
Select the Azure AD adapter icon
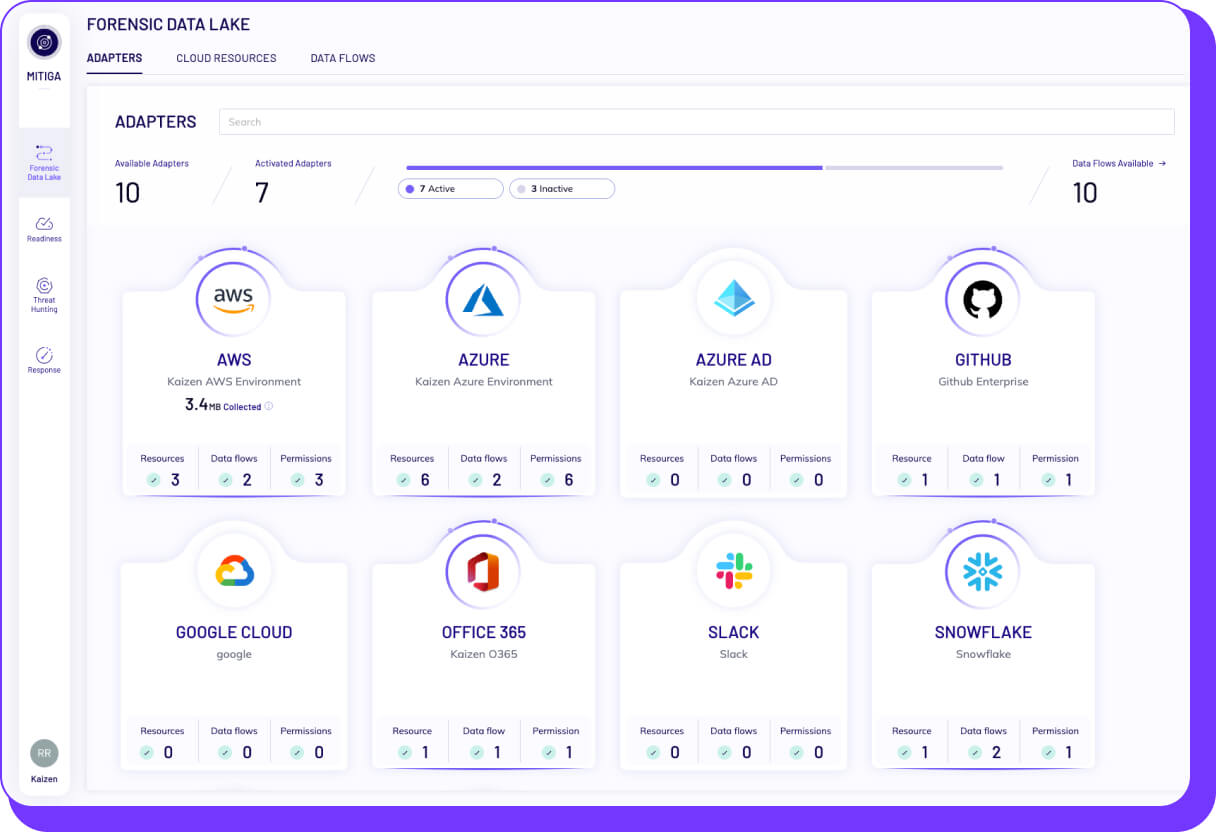[x=733, y=297]
